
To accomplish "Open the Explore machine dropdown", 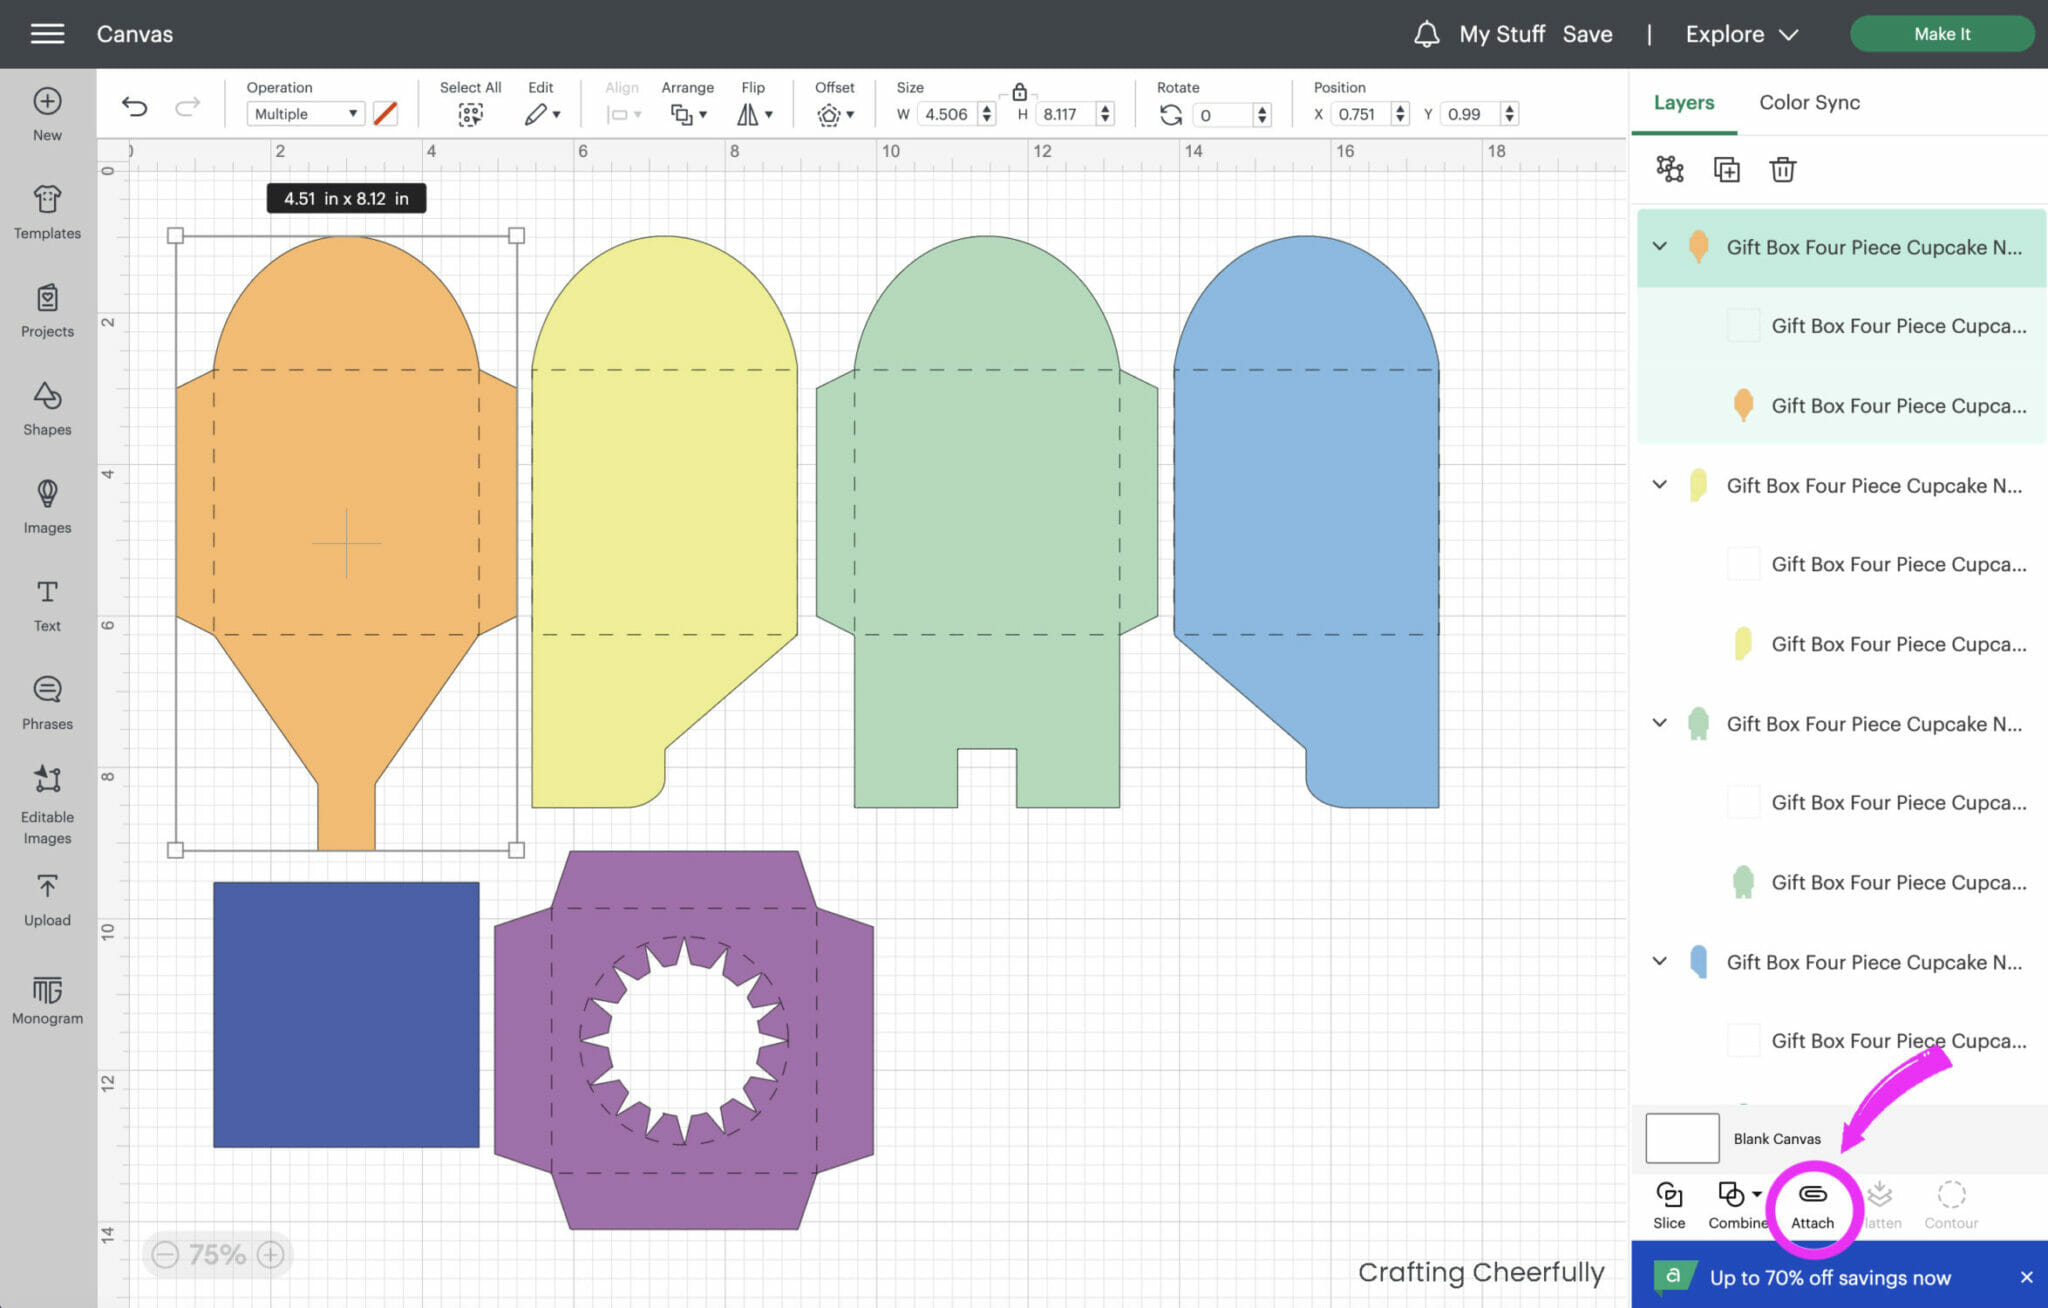I will pos(1741,34).
